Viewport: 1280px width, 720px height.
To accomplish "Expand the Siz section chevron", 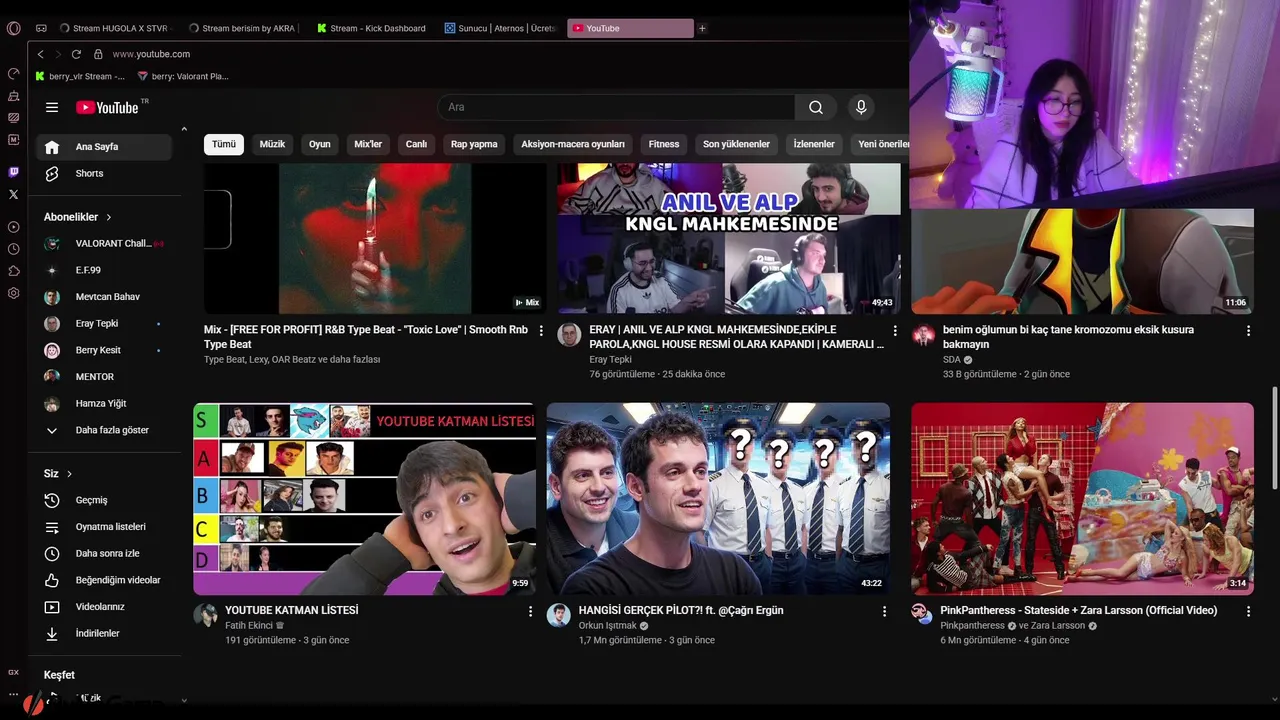I will click(70, 474).
